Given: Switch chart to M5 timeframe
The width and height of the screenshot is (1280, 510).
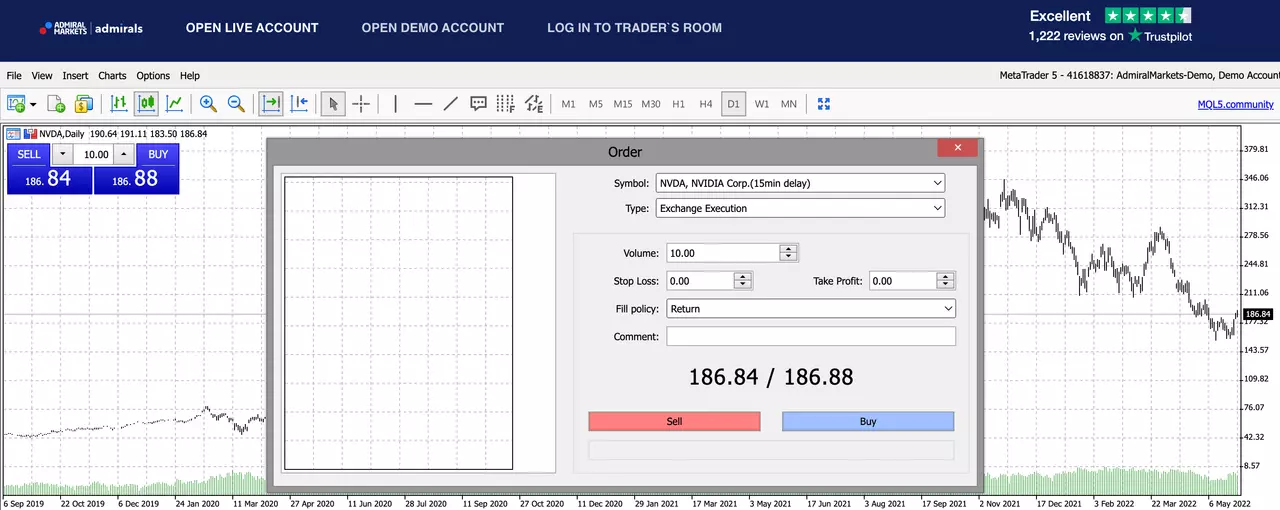Looking at the screenshot, I should click(x=595, y=104).
